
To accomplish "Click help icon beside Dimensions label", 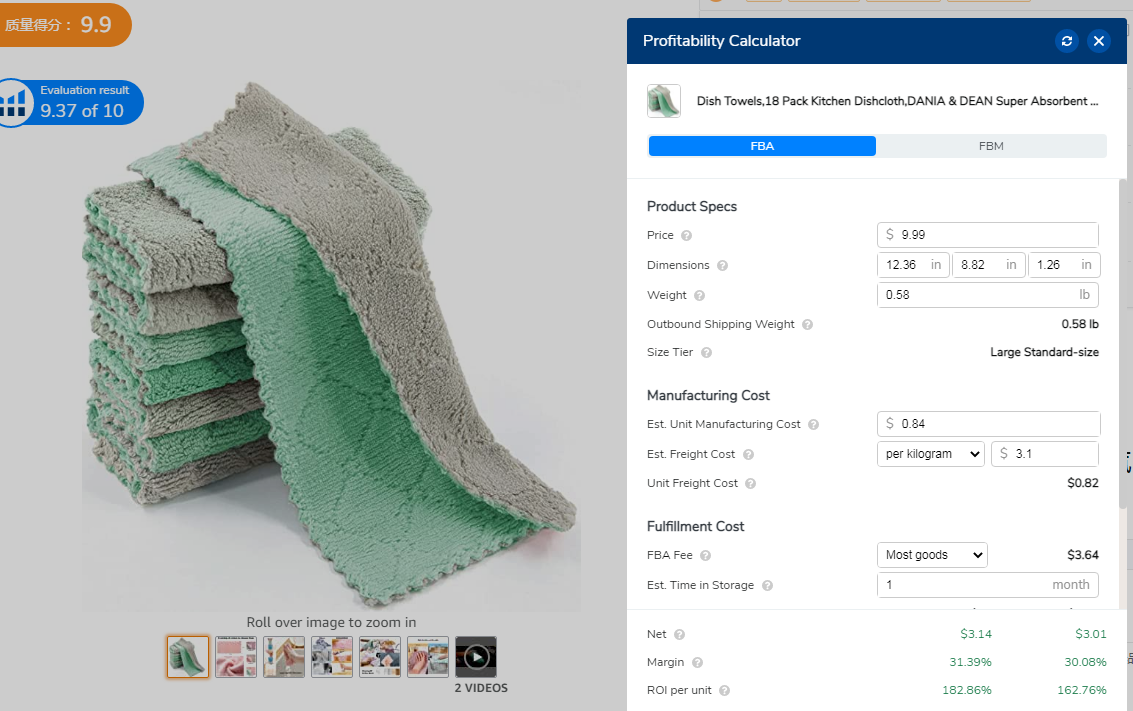I will pos(722,266).
